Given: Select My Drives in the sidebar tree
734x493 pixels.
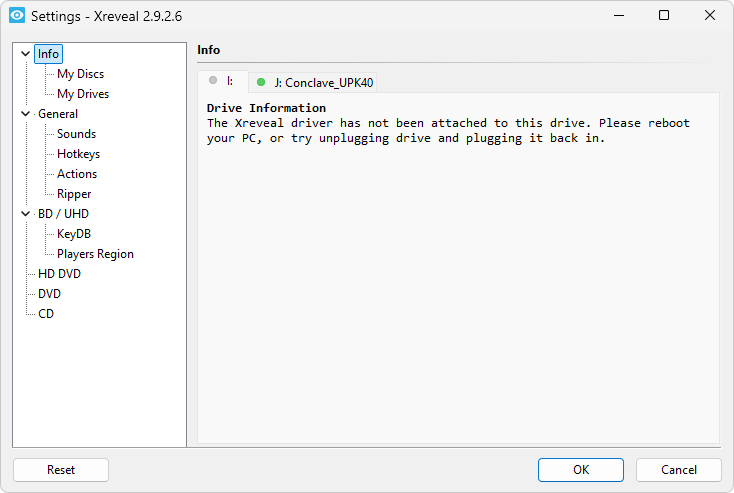Looking at the screenshot, I should click(x=83, y=94).
